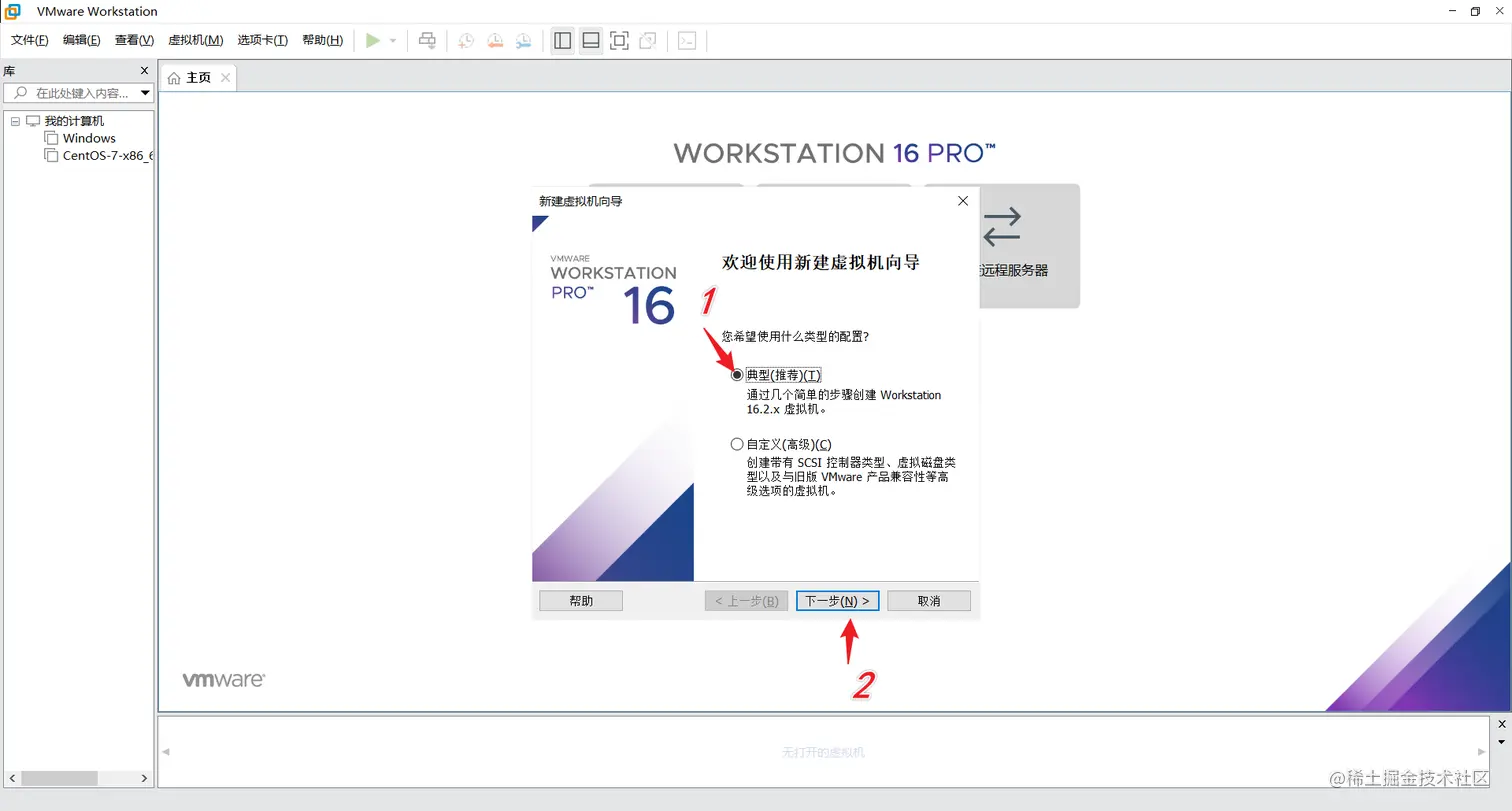Select the 主页 tab
The width and height of the screenshot is (1512, 811).
pos(198,77)
